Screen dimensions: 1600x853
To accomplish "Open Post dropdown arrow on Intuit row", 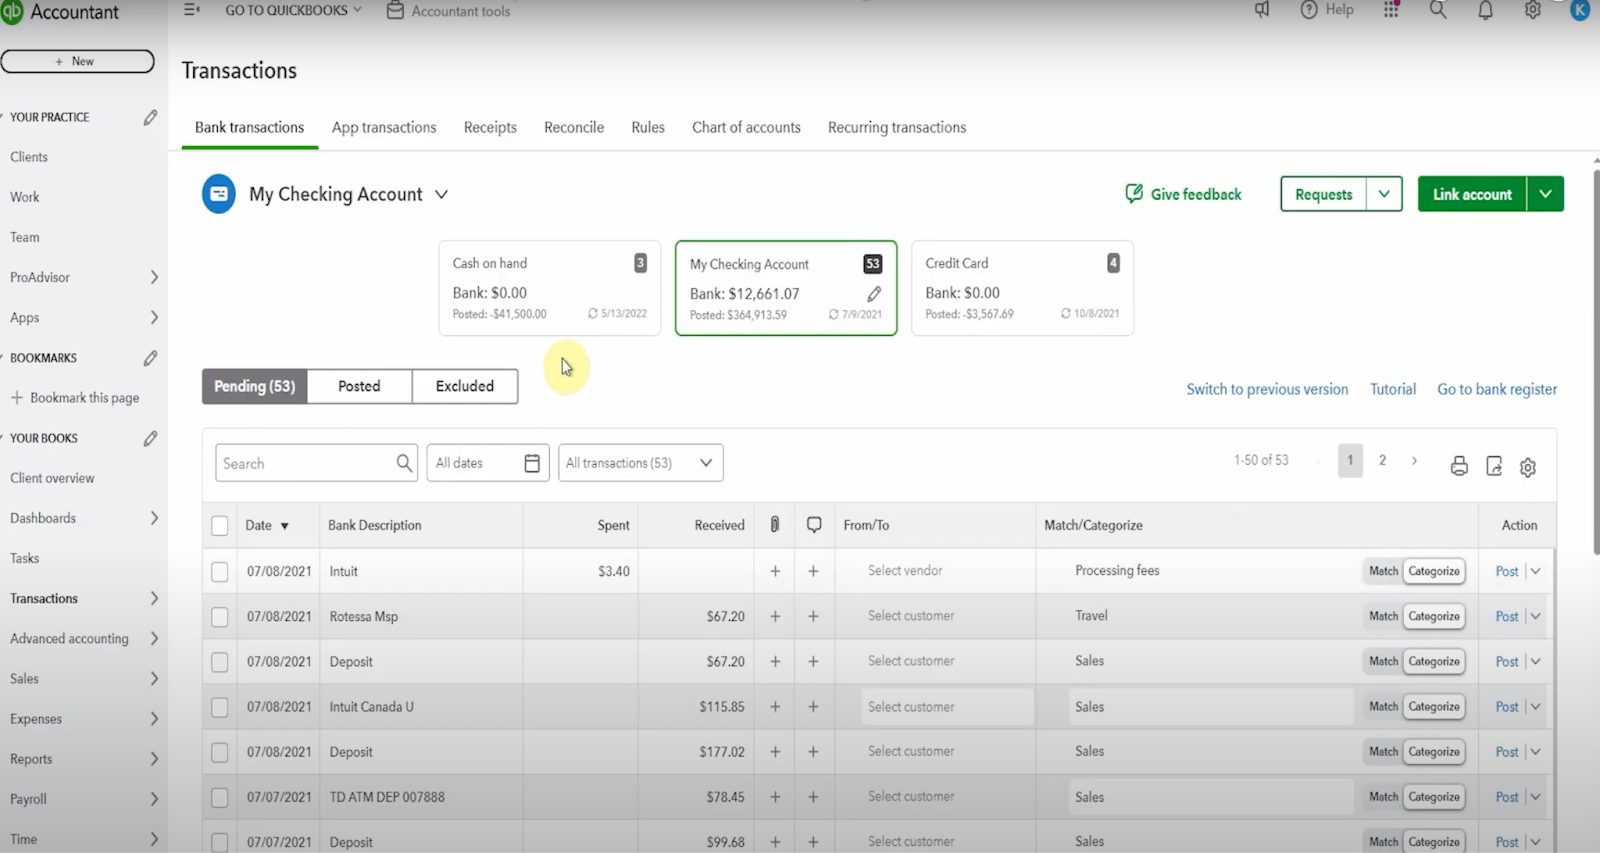I will pos(1536,571).
